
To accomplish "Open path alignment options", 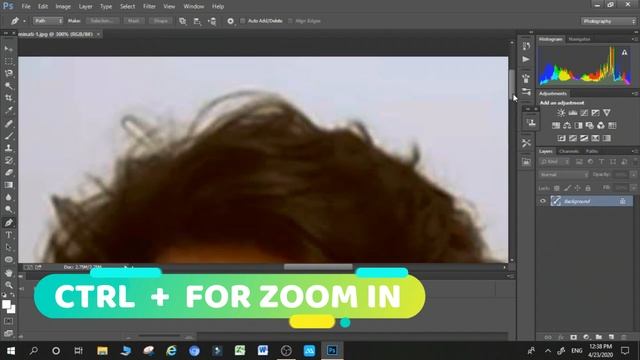I will coord(197,21).
